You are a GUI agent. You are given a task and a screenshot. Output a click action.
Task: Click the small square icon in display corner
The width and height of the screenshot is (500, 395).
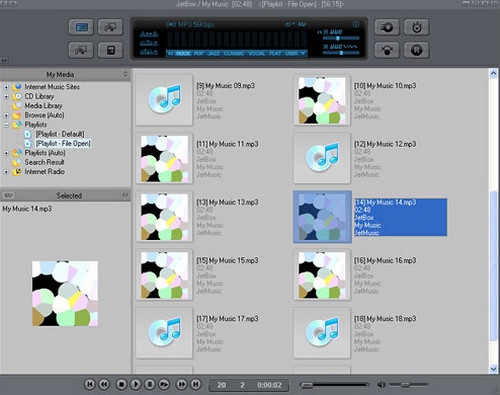(356, 24)
